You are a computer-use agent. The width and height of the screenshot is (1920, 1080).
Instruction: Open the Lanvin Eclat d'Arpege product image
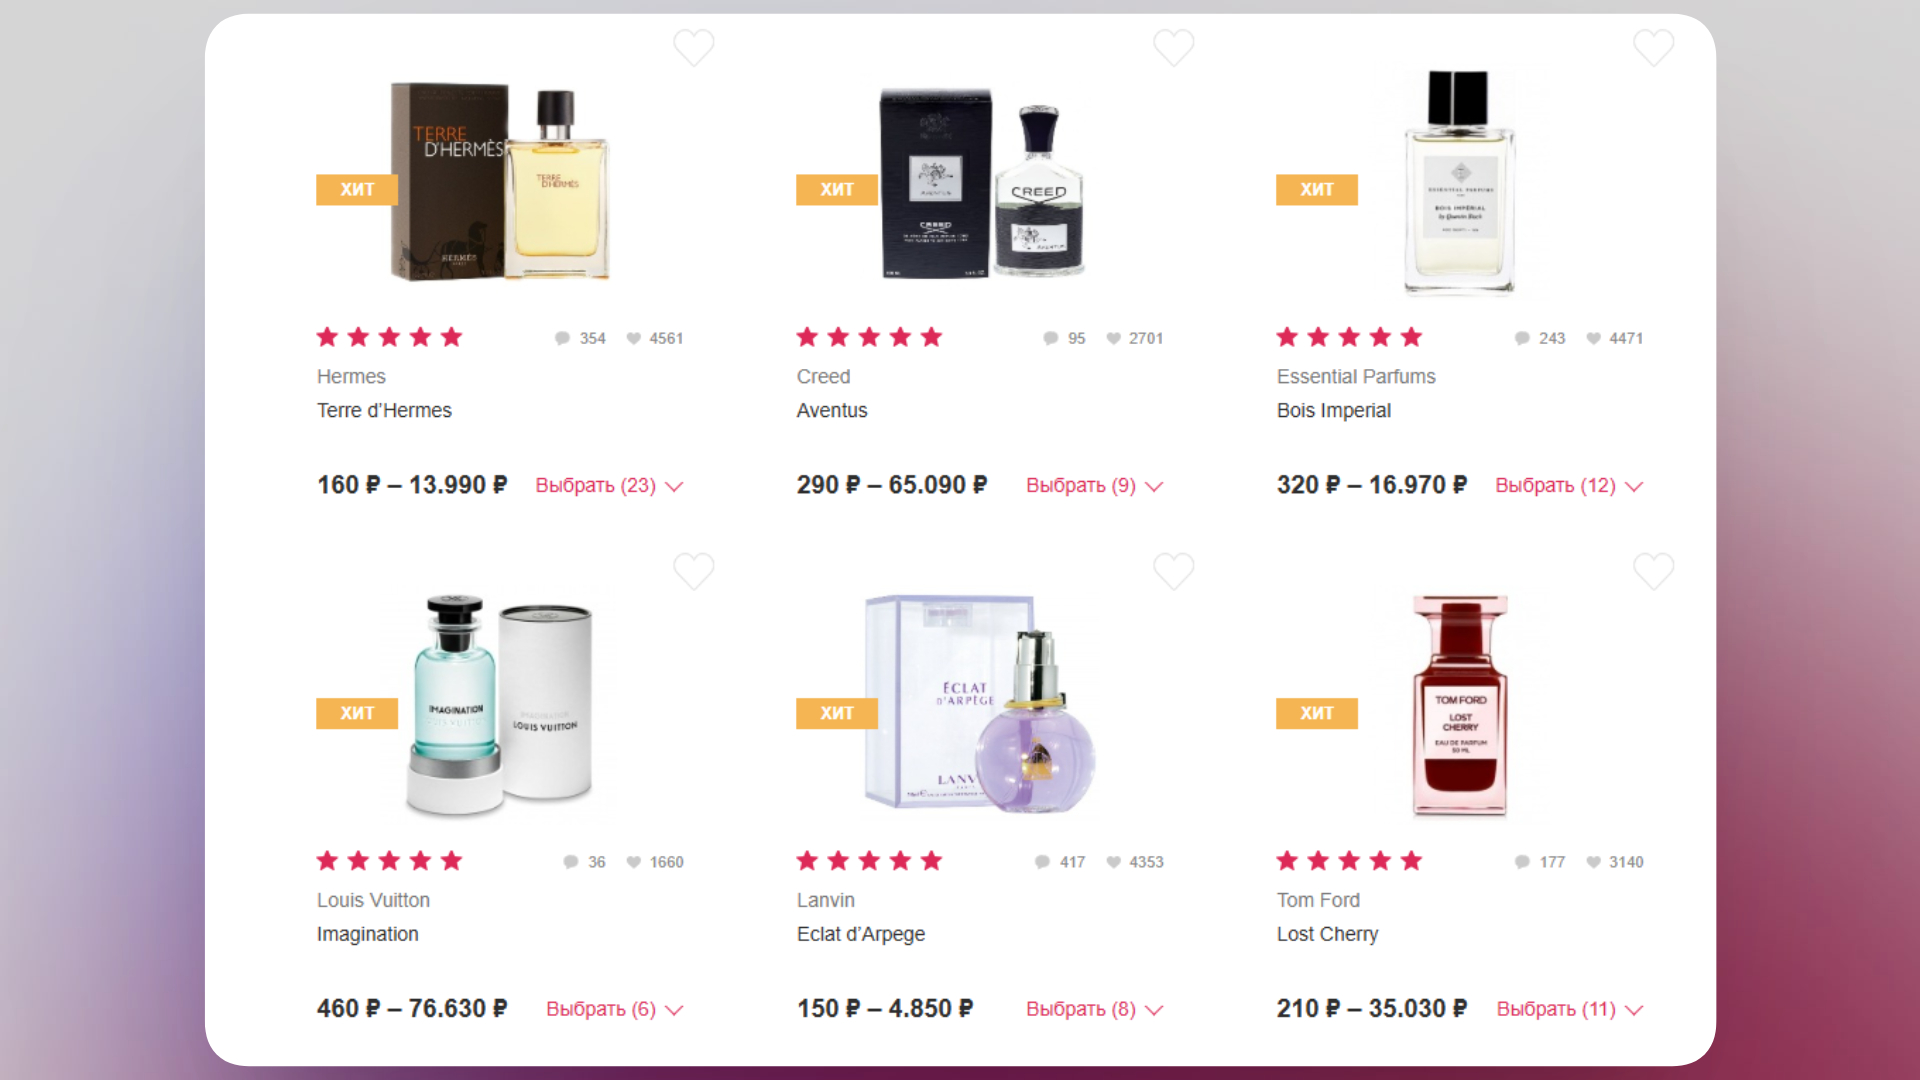pos(980,704)
